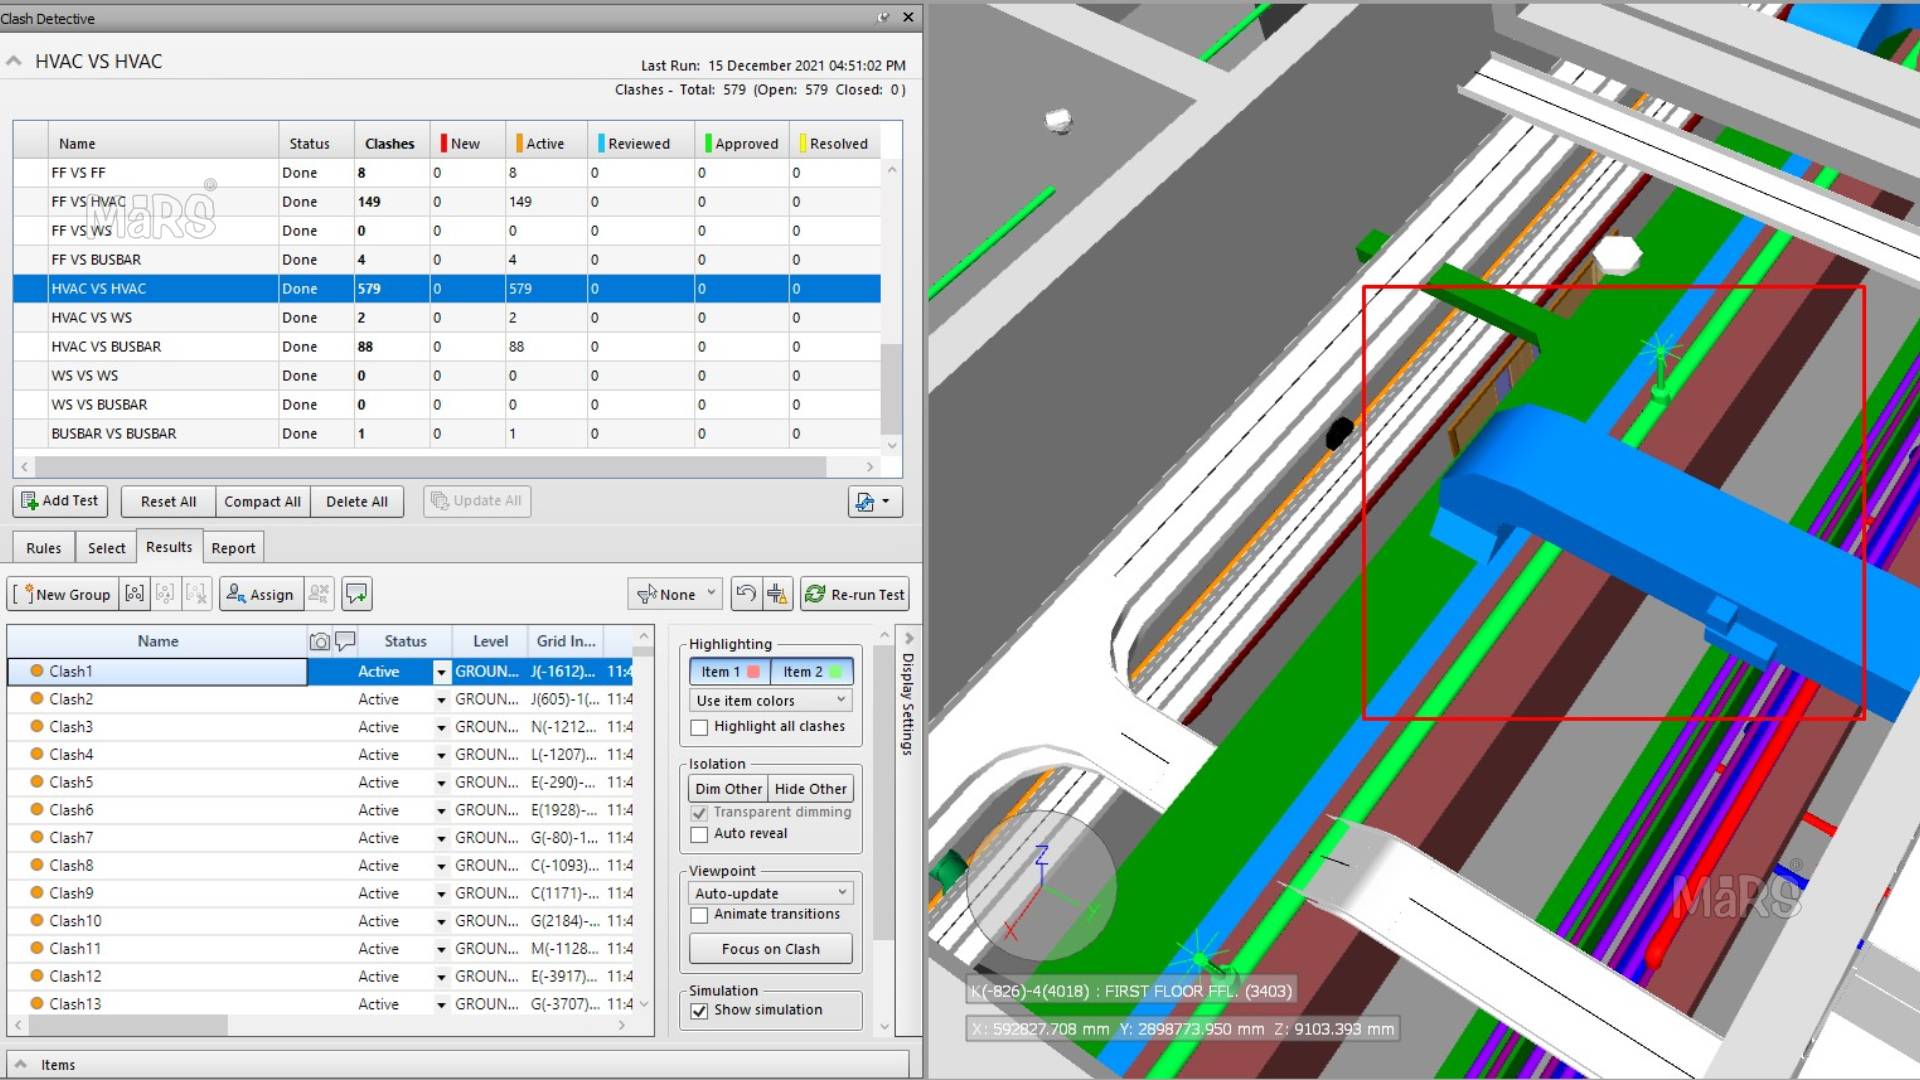Toggle Item 2 highlighting button

click(812, 672)
